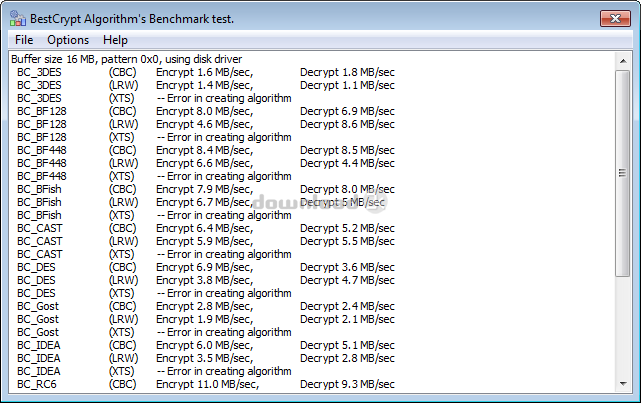The height and width of the screenshot is (403, 641).
Task: Click the 'BestCrypt Algorithm's Benchmark test.' title
Action: point(132,19)
